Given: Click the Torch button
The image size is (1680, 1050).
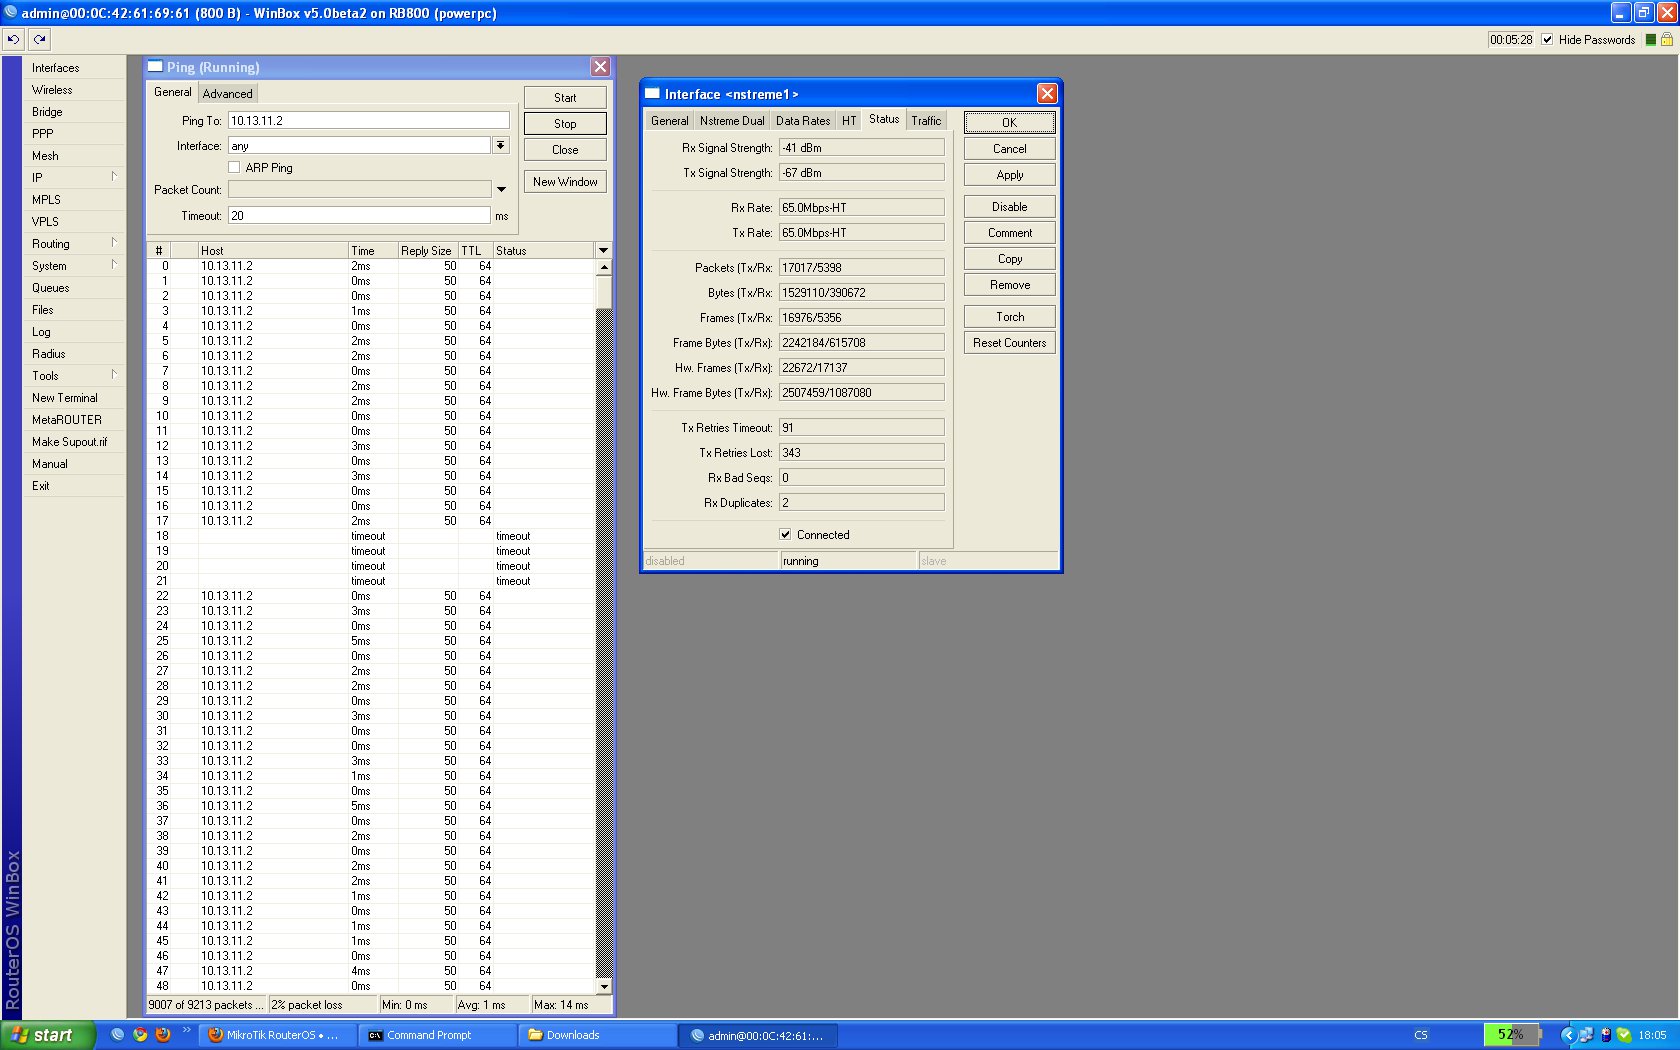Looking at the screenshot, I should tap(1010, 317).
